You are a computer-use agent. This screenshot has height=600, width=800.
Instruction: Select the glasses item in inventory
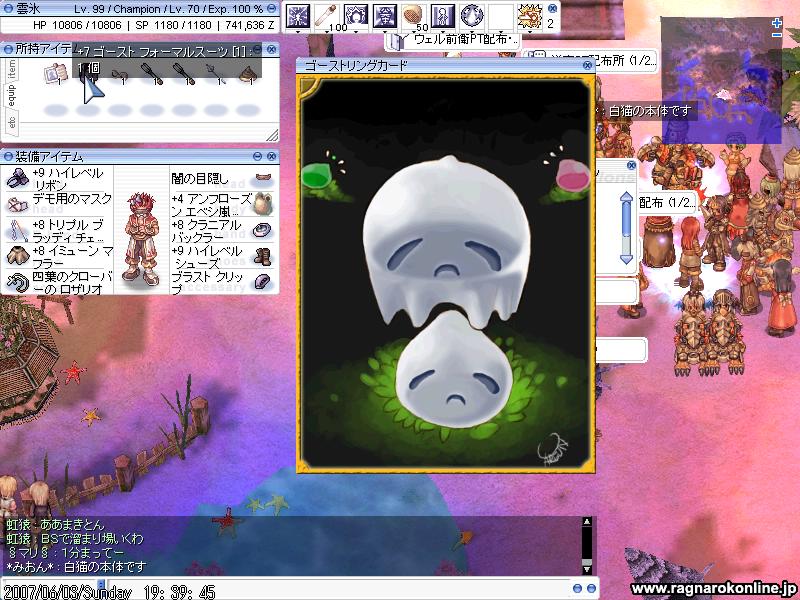[120, 74]
